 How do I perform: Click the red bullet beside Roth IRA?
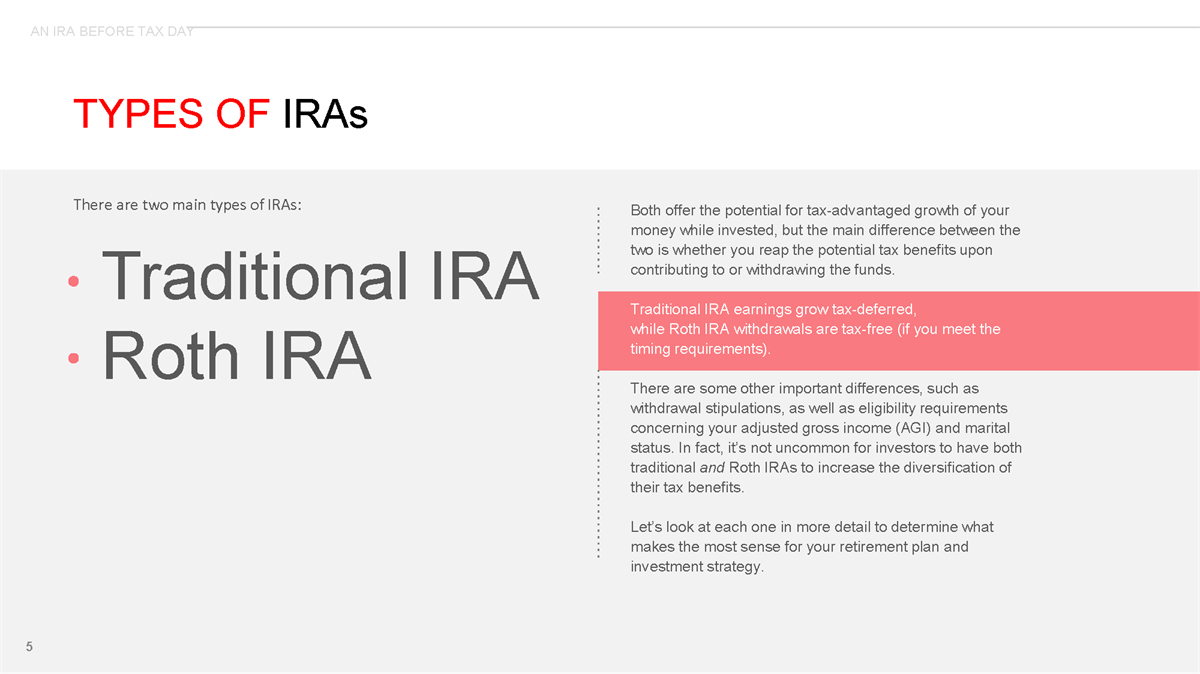click(x=74, y=360)
